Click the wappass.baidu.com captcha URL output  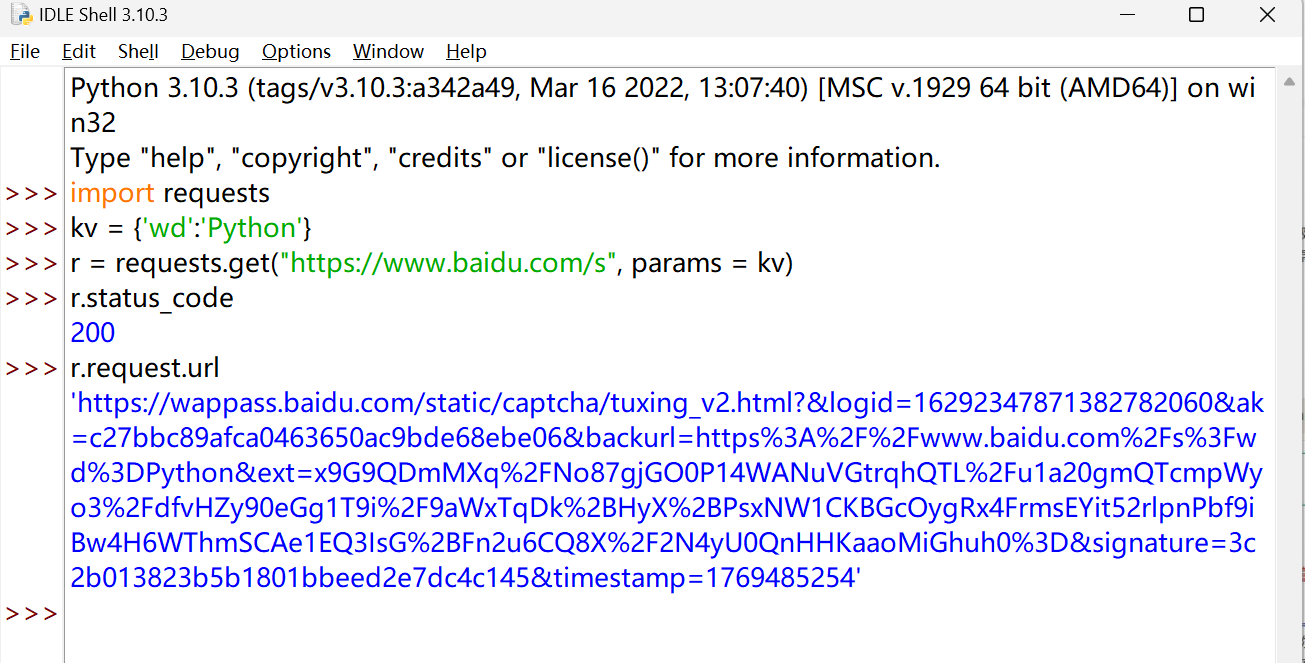[x=668, y=490]
